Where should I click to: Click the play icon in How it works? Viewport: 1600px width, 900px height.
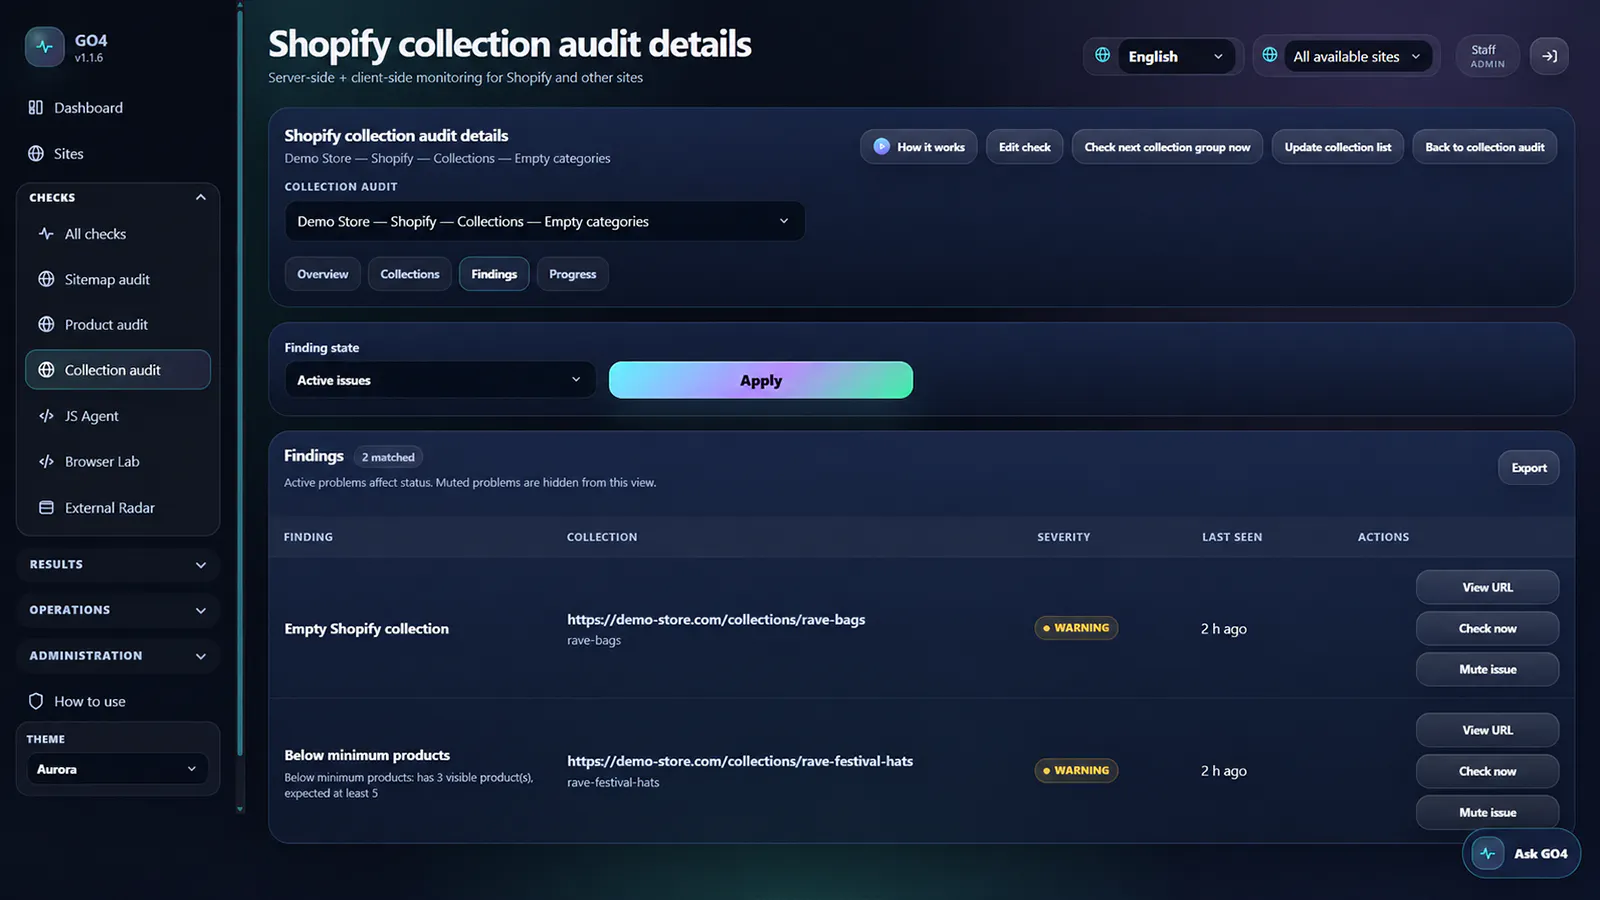(x=881, y=146)
